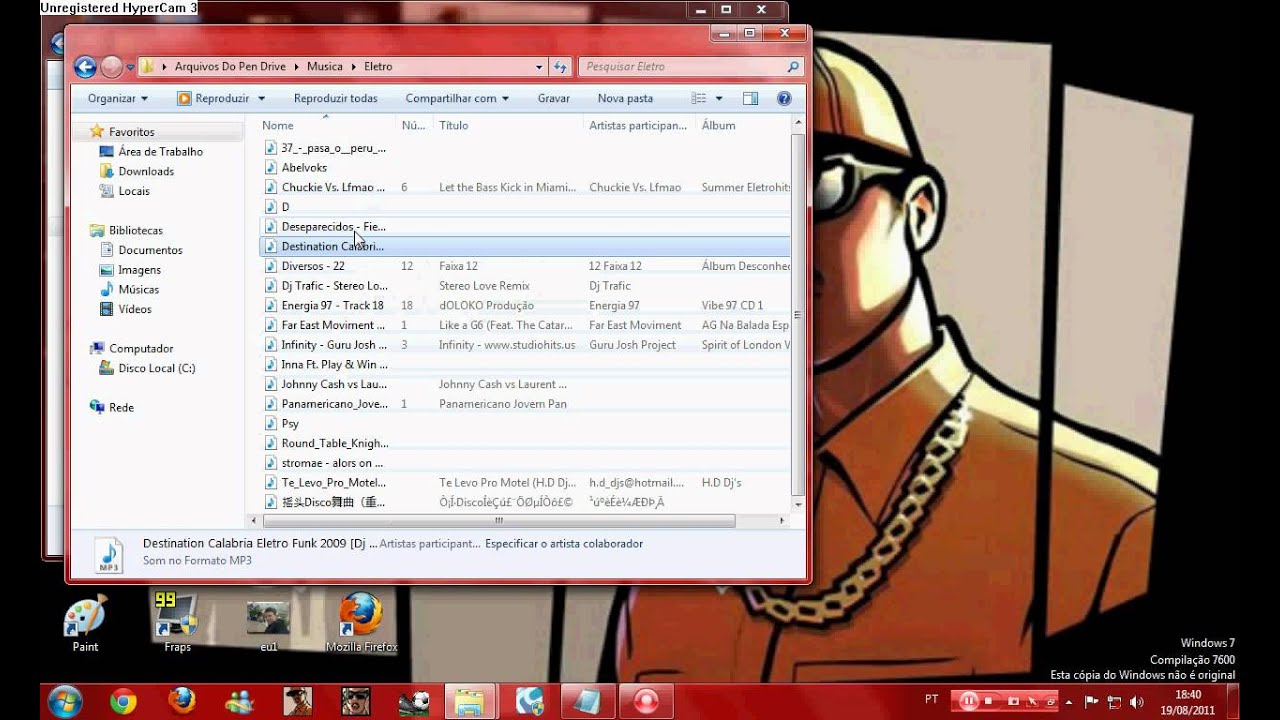Click Reproduzir todas
The width and height of the screenshot is (1280, 720).
pyautogui.click(x=336, y=98)
